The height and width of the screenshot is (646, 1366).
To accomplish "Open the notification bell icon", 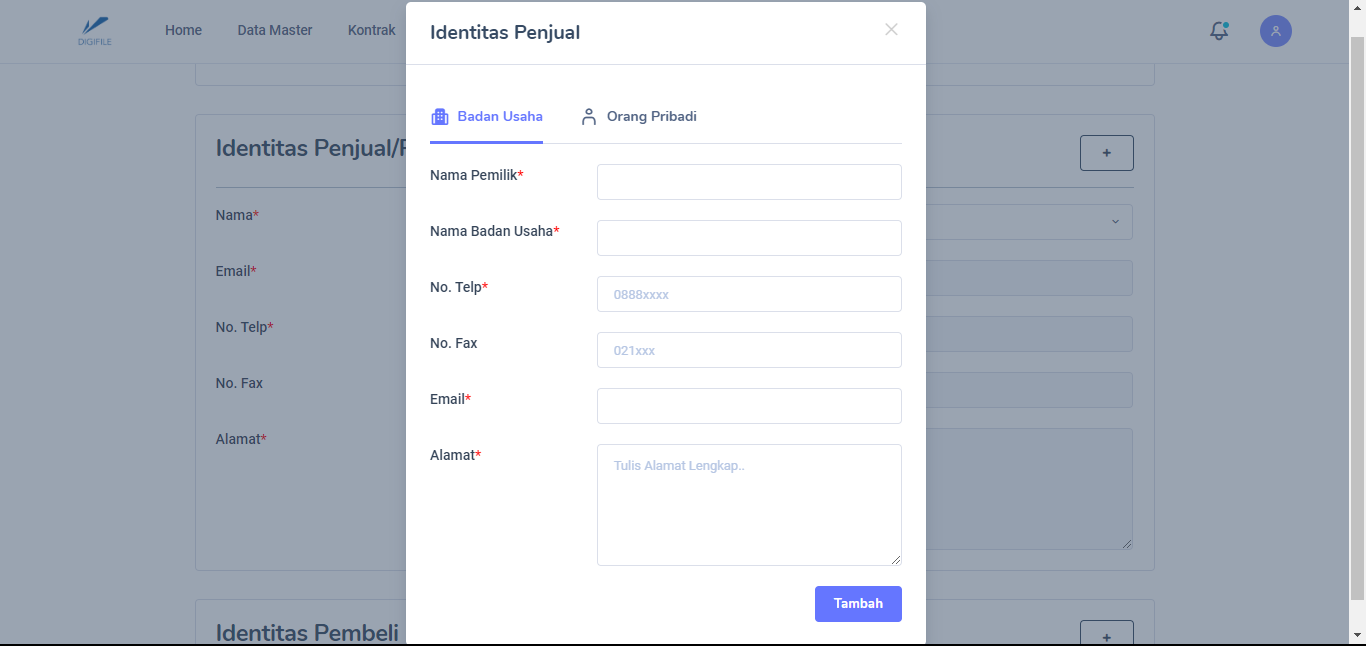I will (x=1219, y=31).
